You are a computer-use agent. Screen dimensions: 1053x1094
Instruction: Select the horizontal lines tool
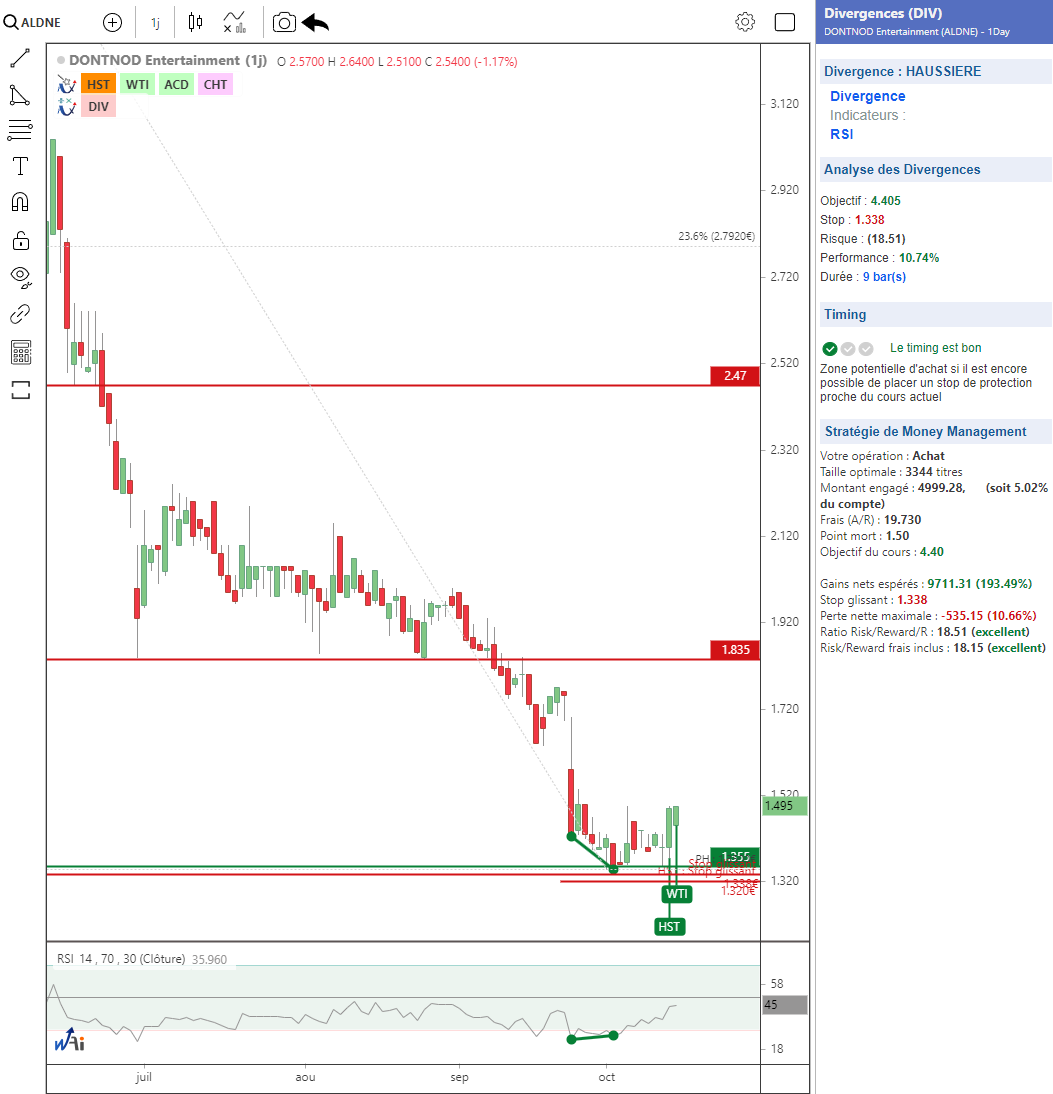point(20,130)
